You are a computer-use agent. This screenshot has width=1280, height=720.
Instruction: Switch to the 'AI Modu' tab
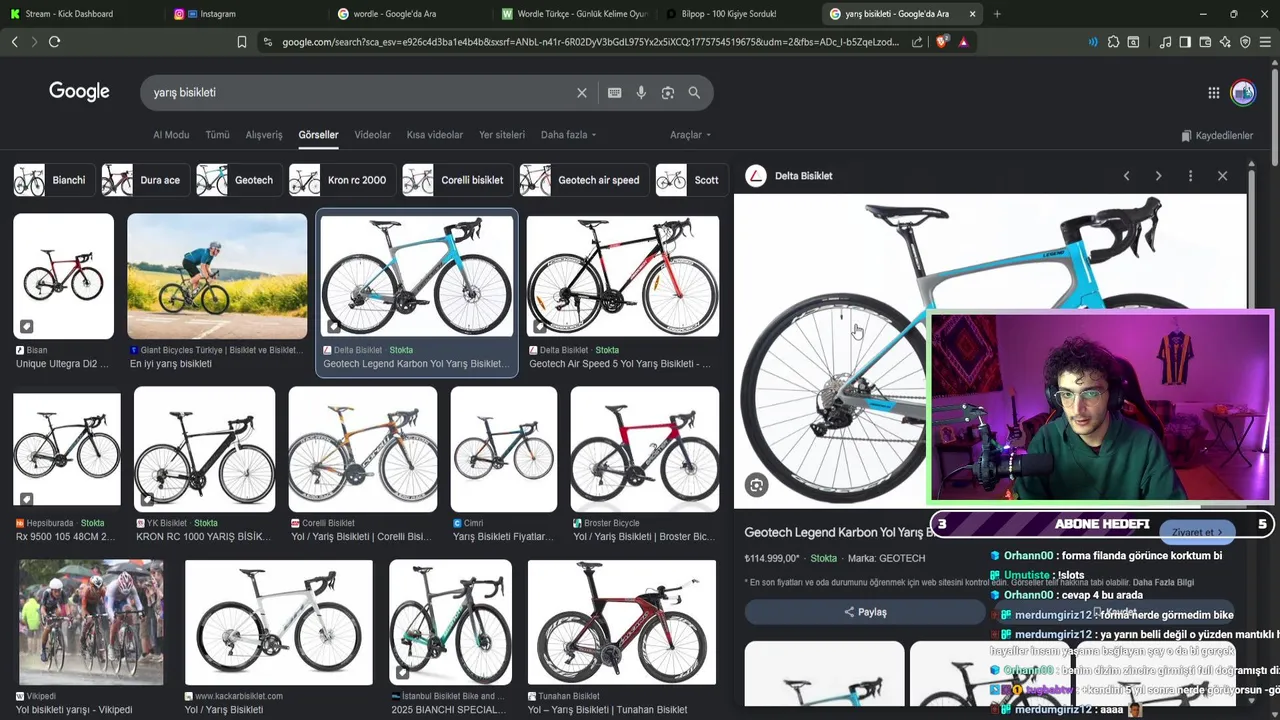[171, 135]
